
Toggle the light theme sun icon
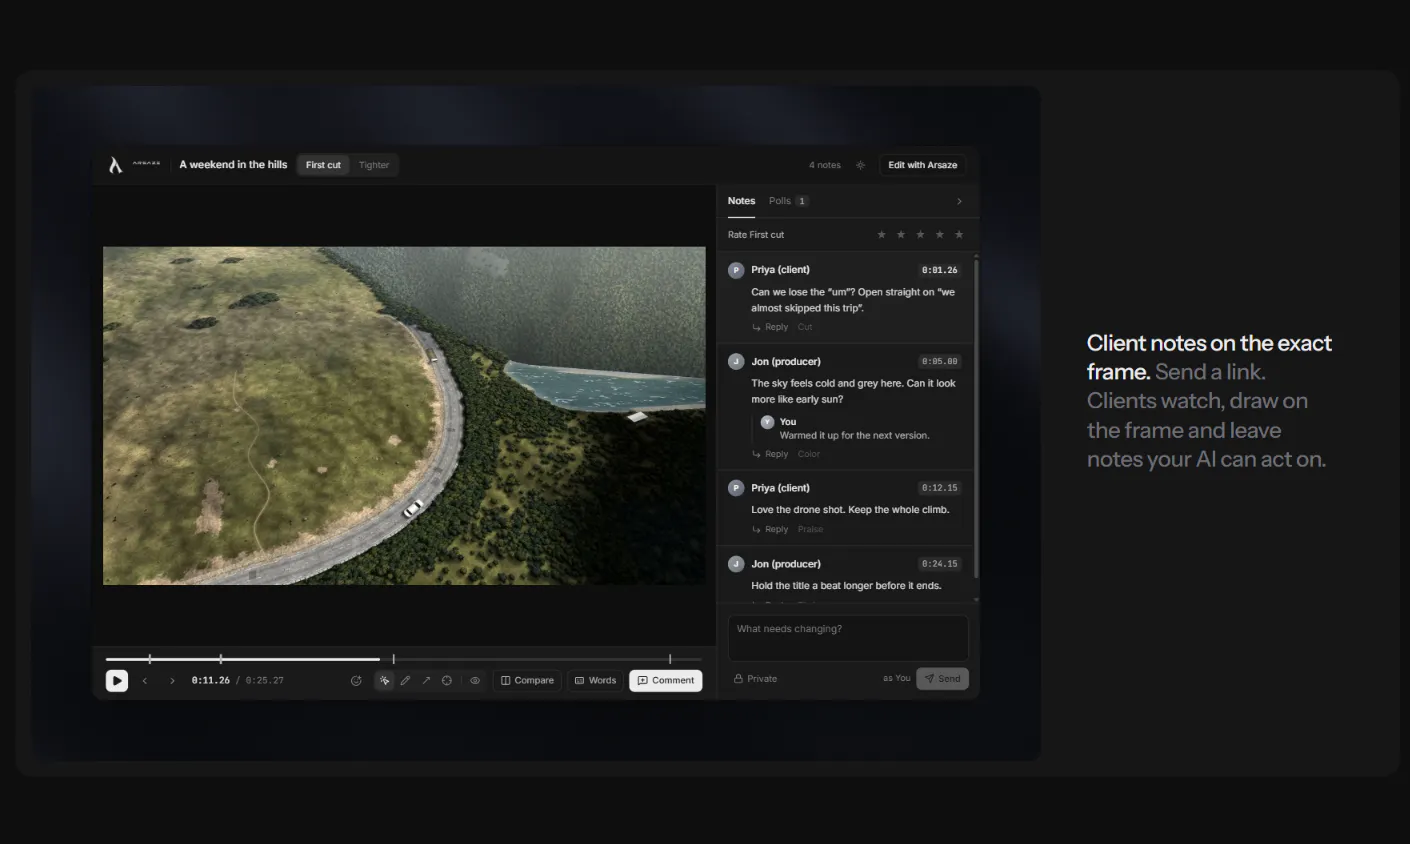(860, 165)
